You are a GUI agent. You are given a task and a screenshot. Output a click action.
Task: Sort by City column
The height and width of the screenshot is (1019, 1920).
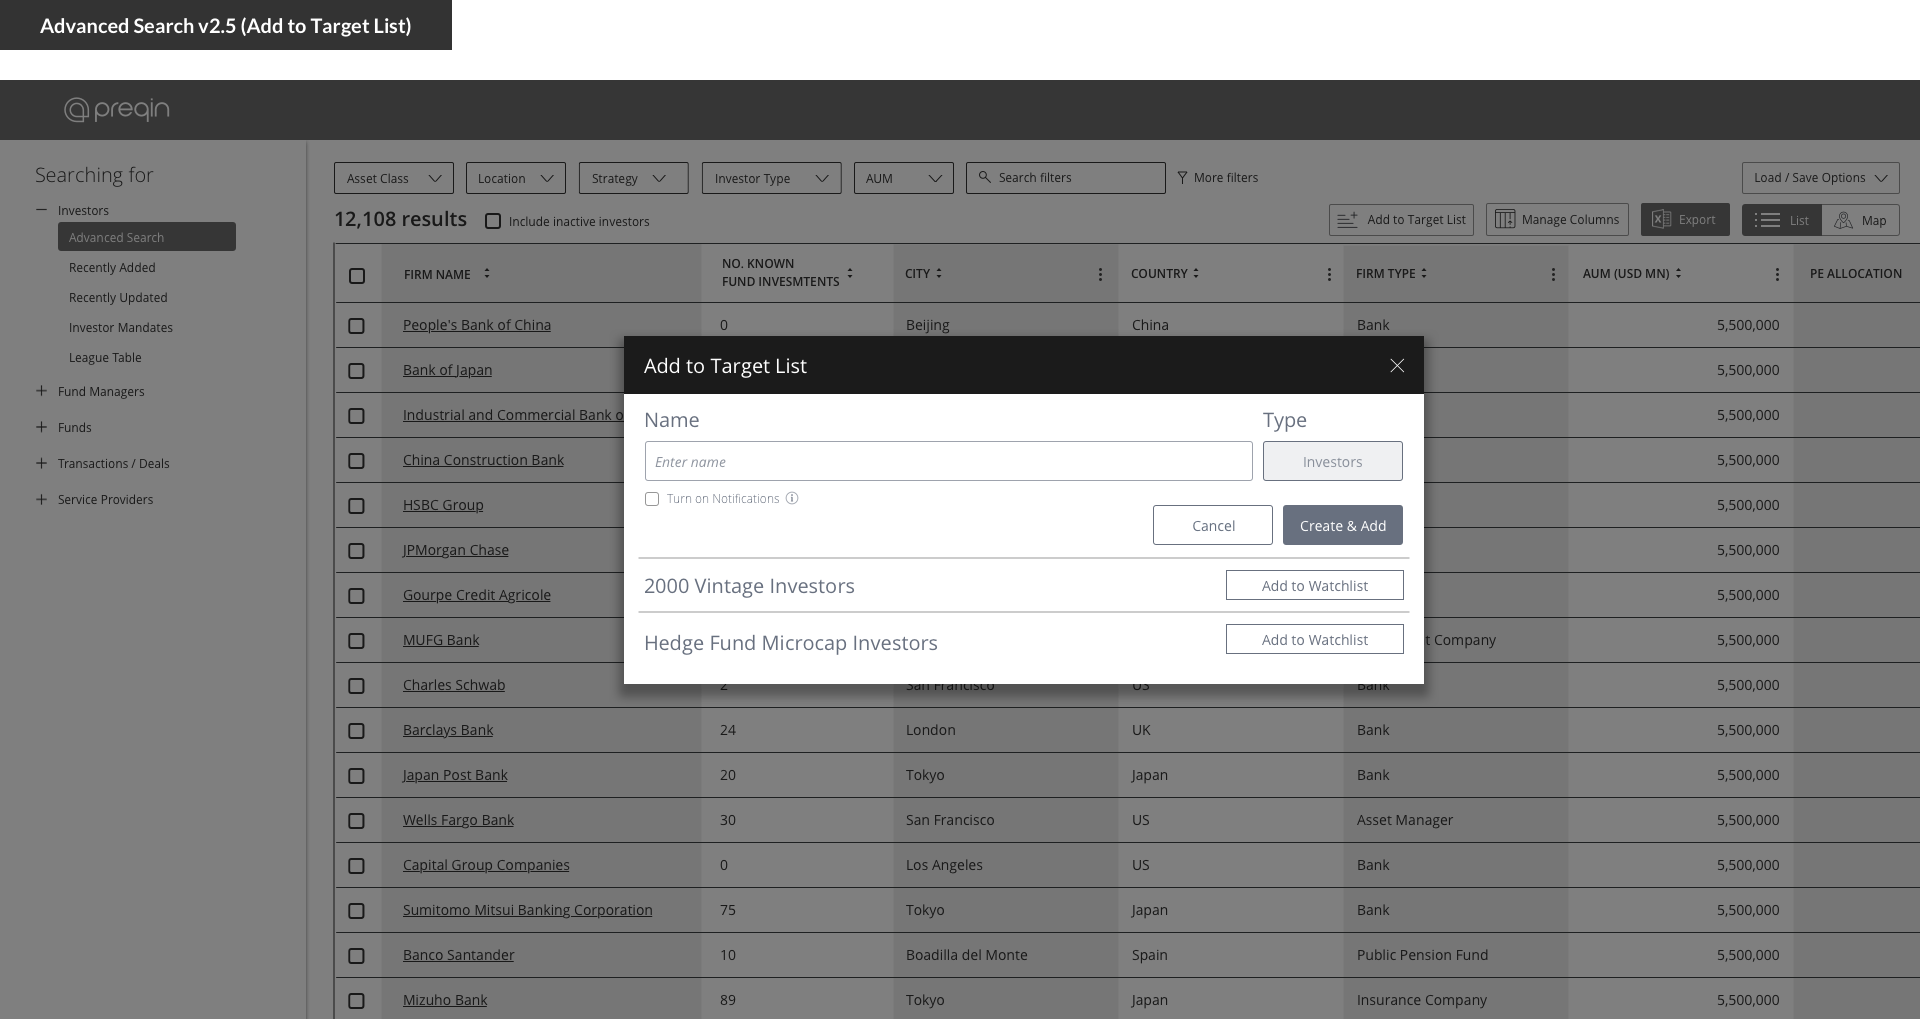tap(939, 273)
